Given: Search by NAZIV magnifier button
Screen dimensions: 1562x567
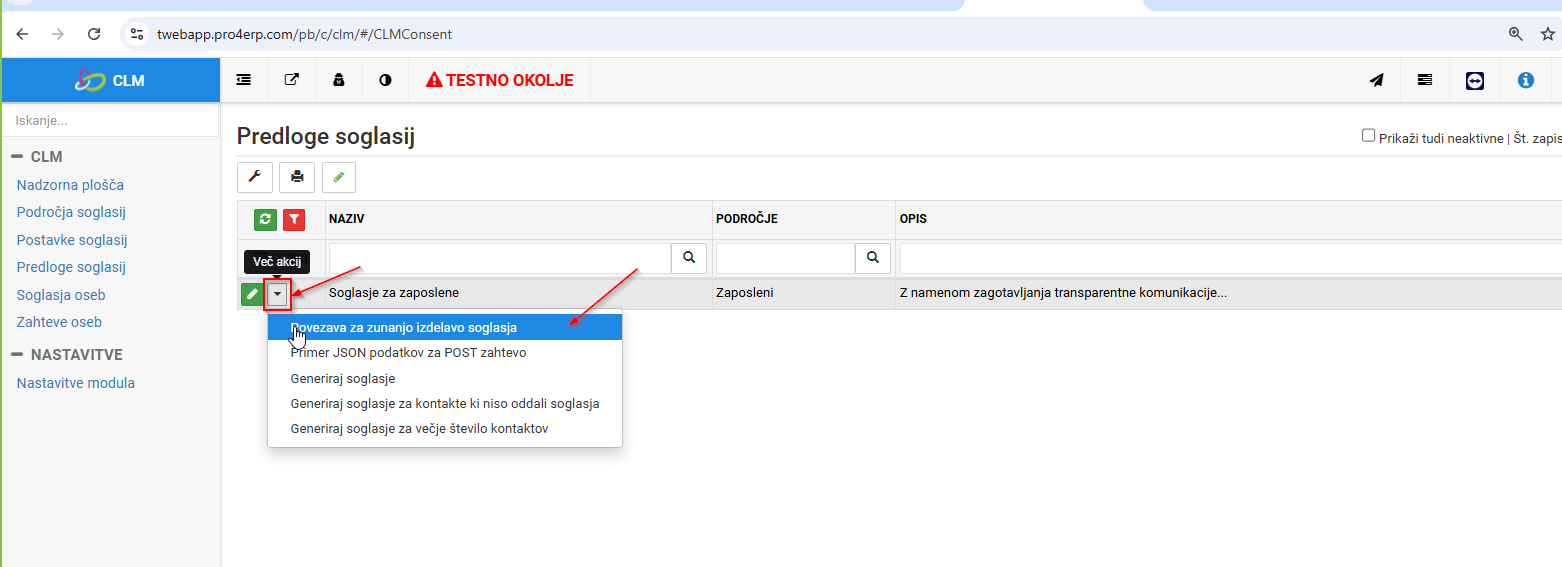Looking at the screenshot, I should point(689,258).
